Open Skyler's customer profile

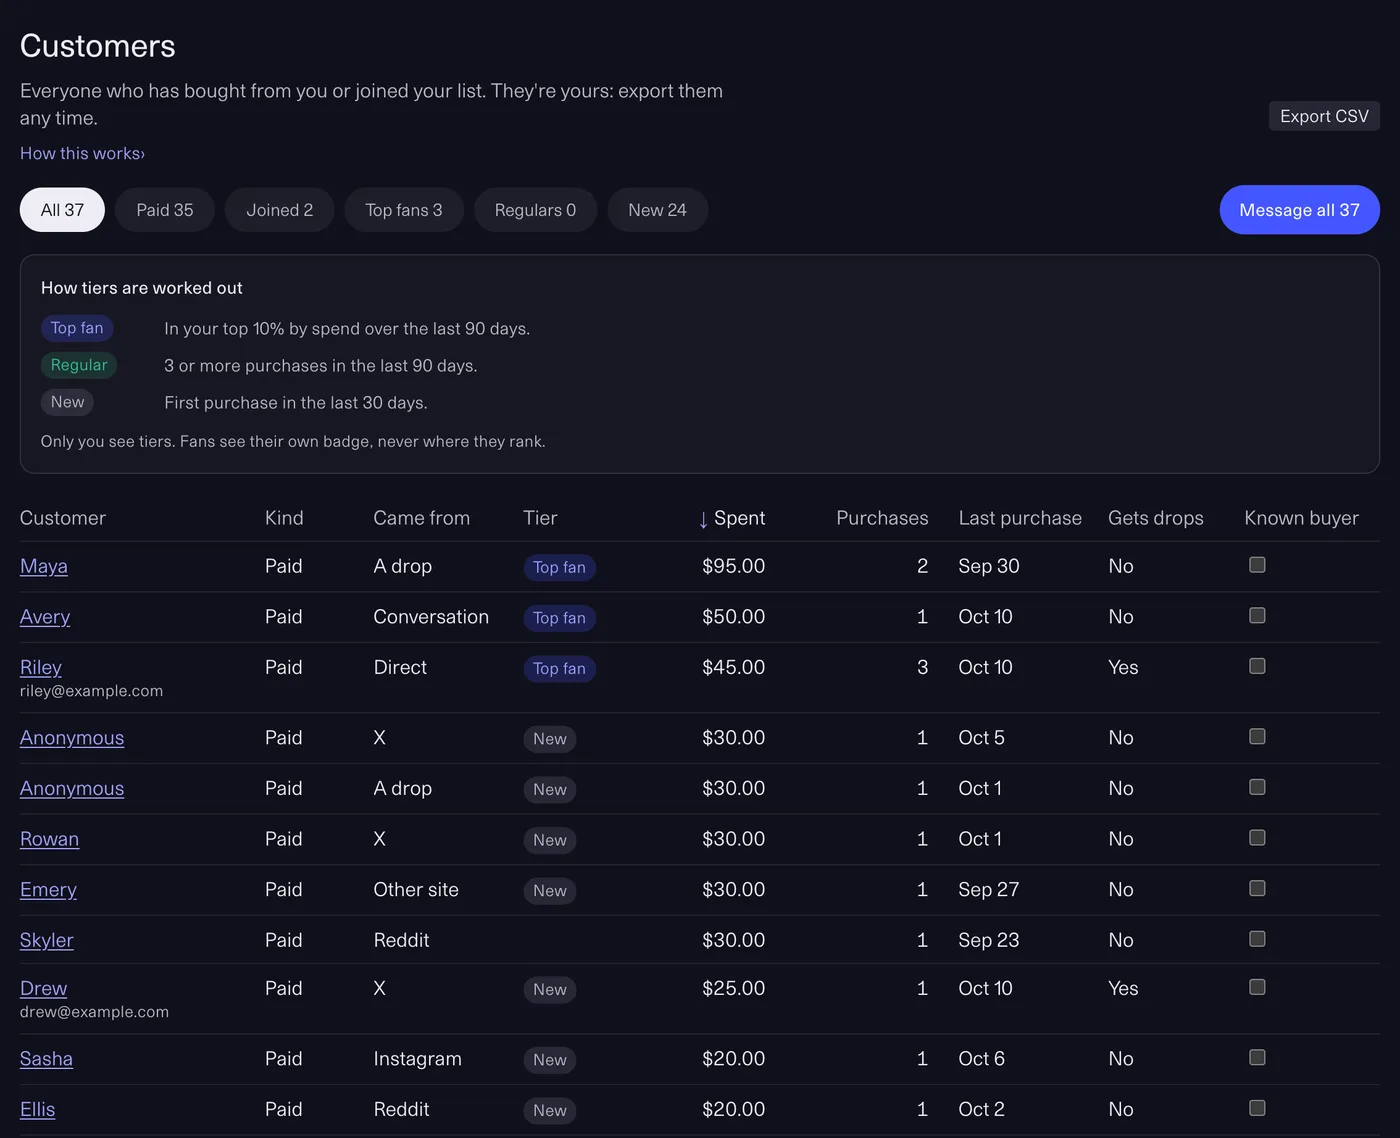[47, 940]
